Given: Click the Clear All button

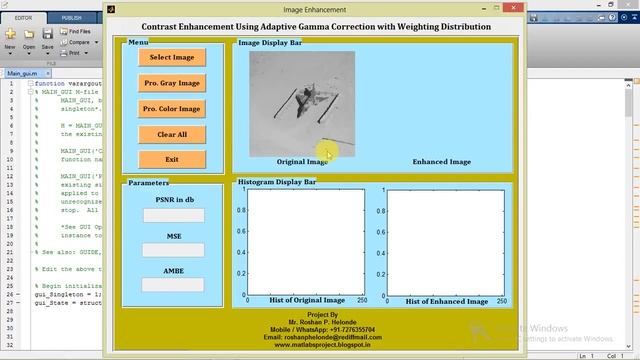Looking at the screenshot, I should [172, 135].
